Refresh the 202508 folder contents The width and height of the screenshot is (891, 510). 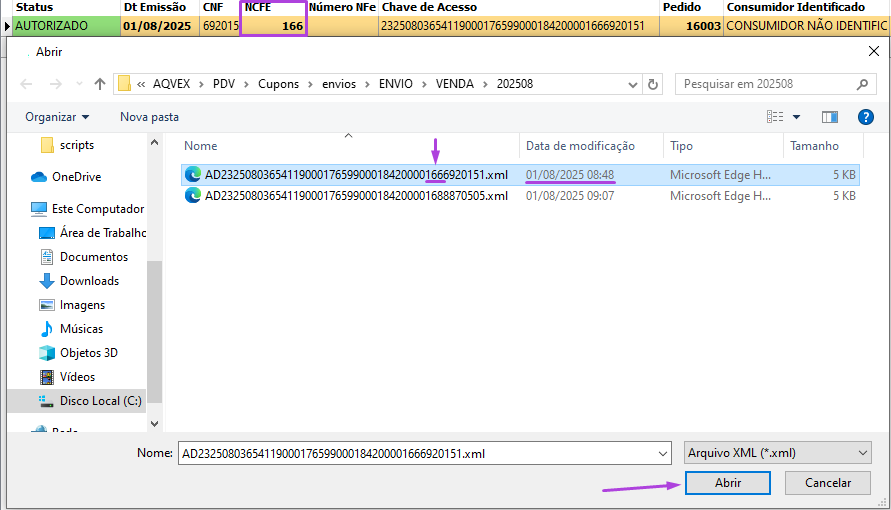click(652, 84)
